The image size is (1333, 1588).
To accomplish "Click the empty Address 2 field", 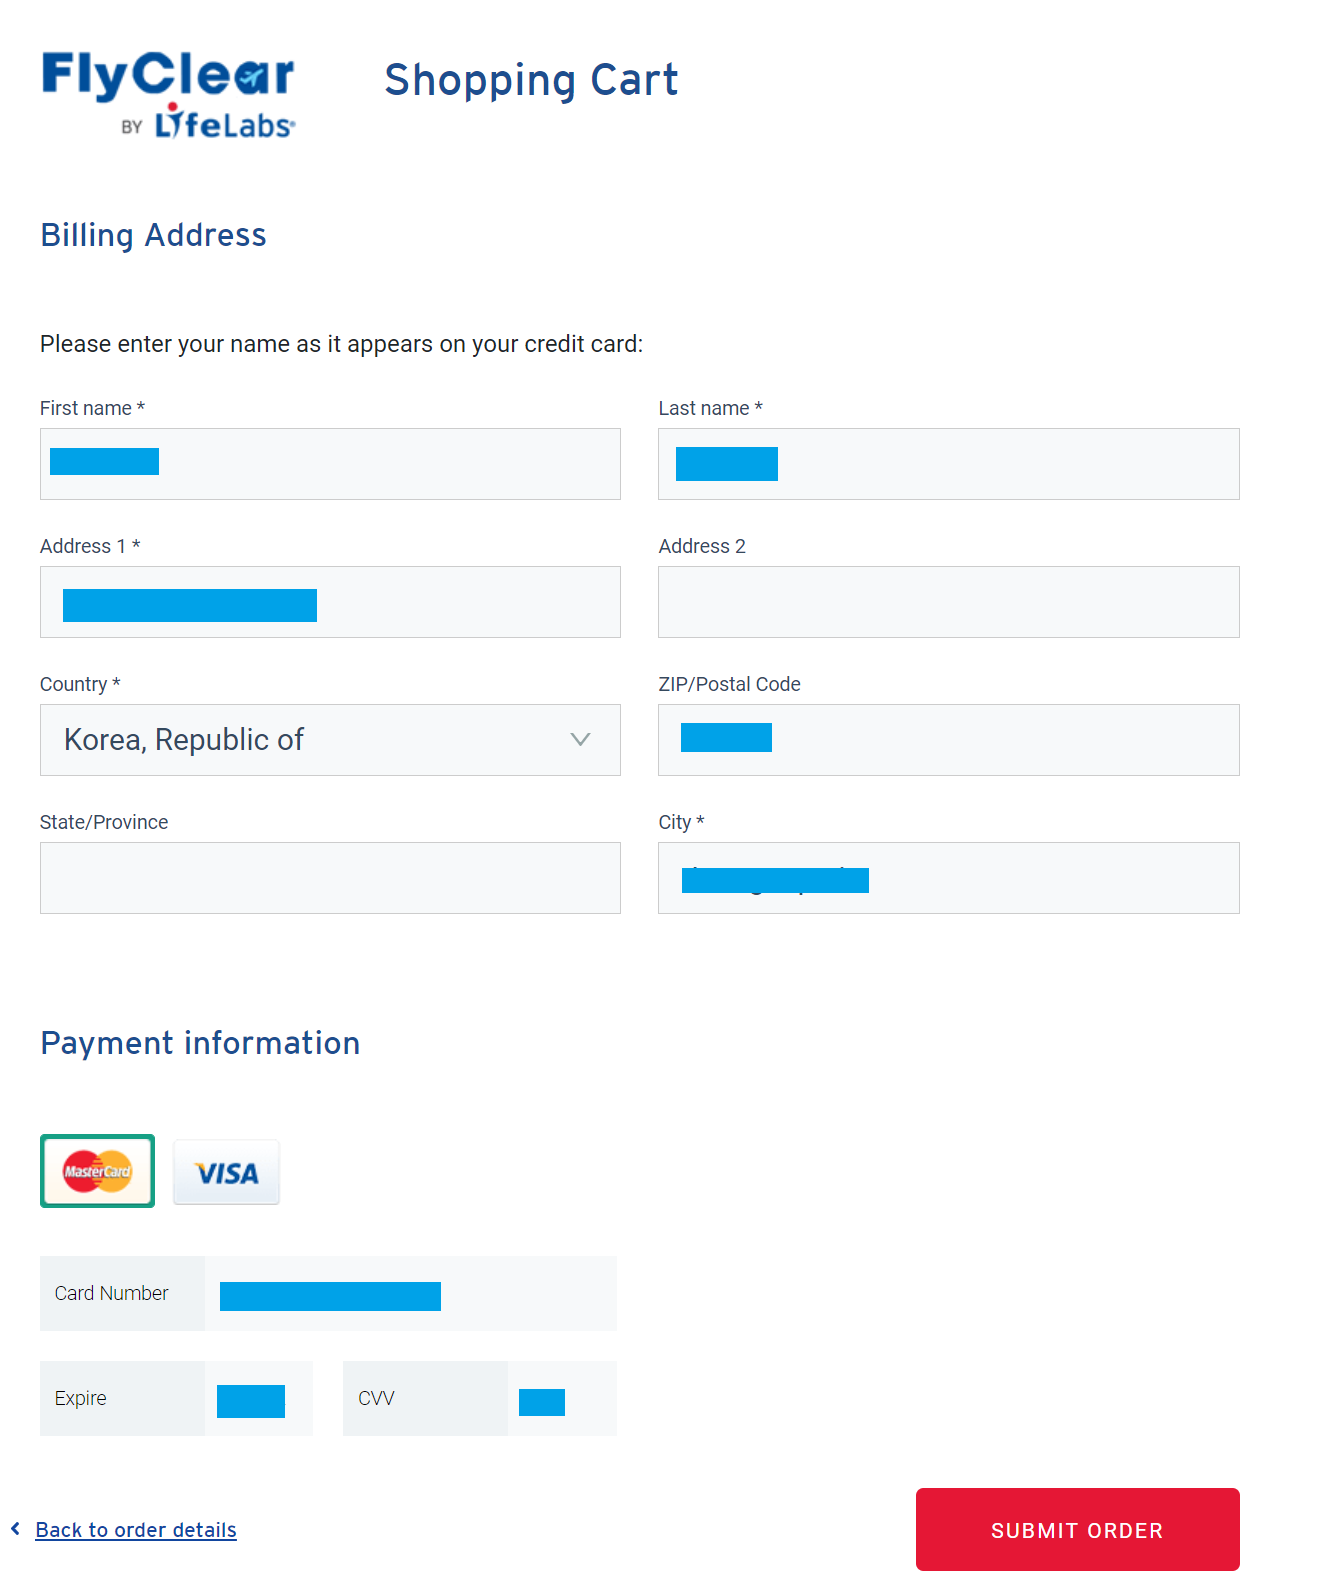I will [948, 602].
